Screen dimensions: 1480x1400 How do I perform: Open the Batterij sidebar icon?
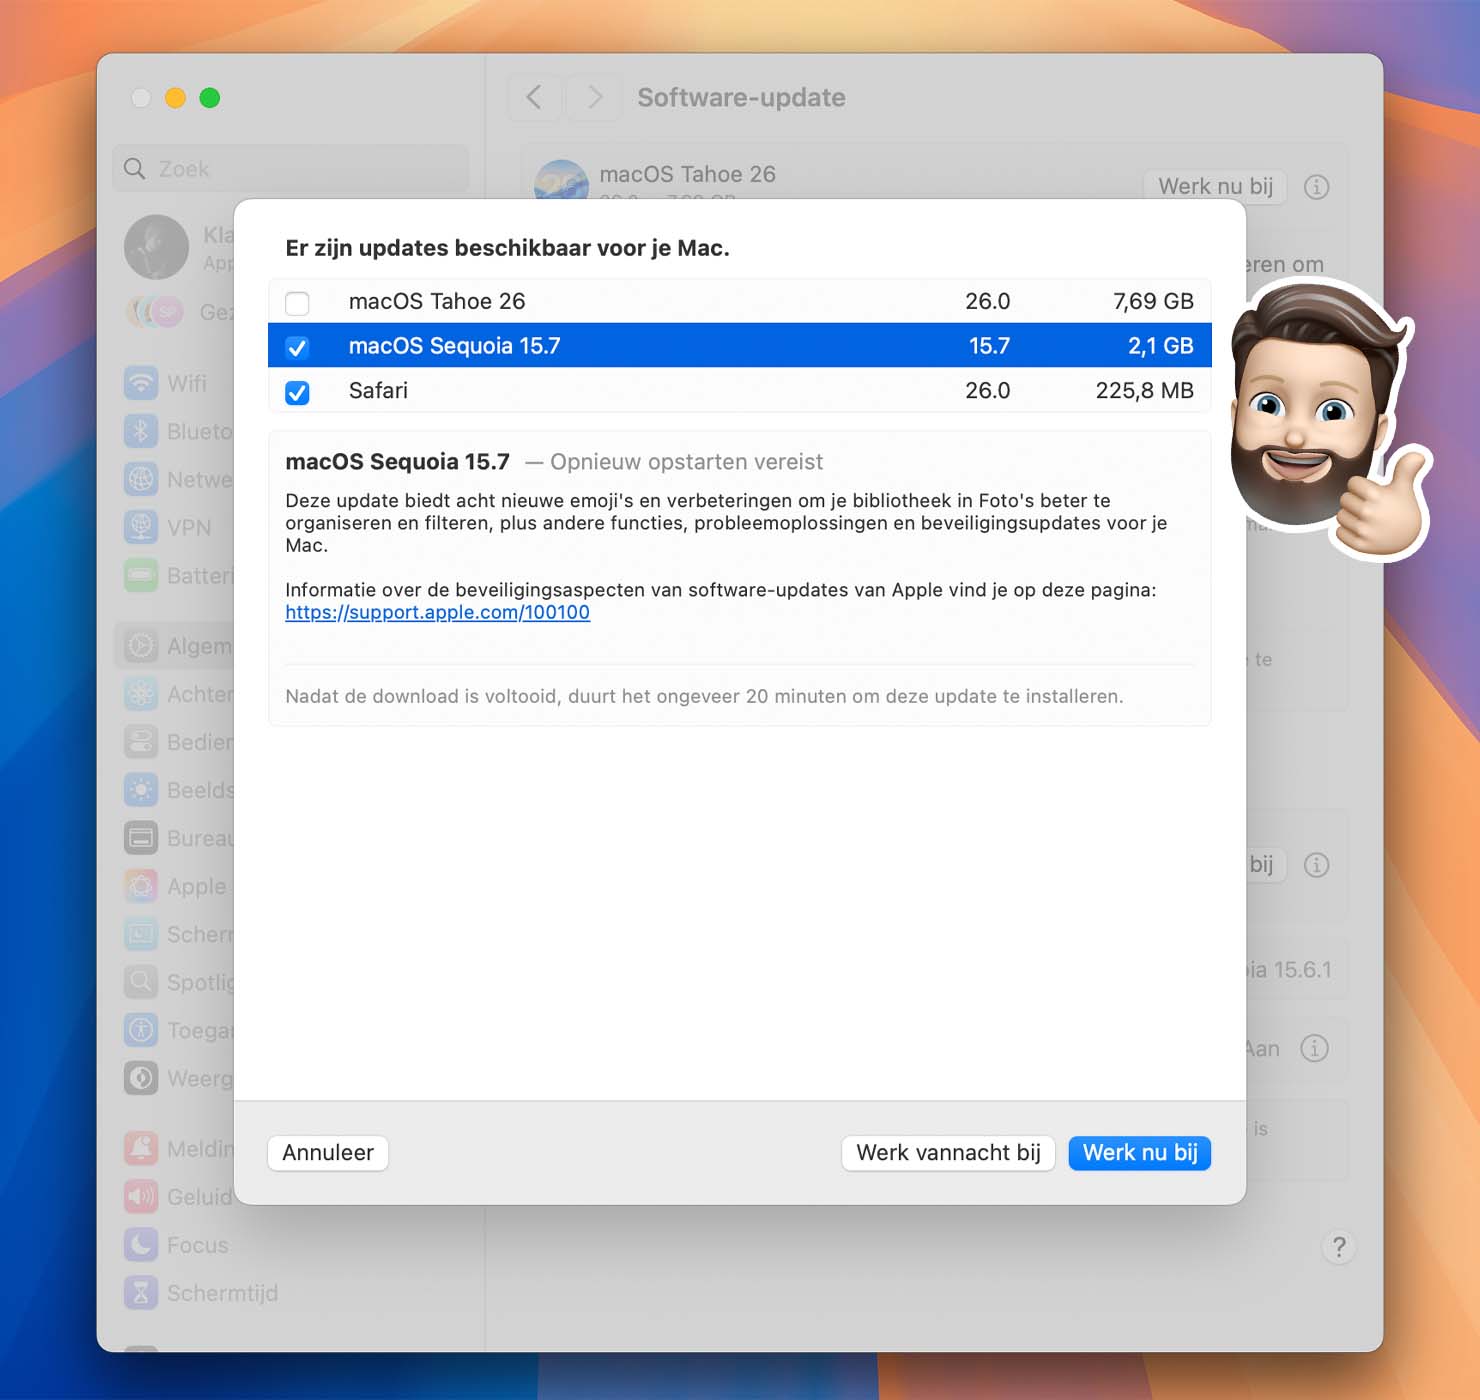tap(141, 575)
